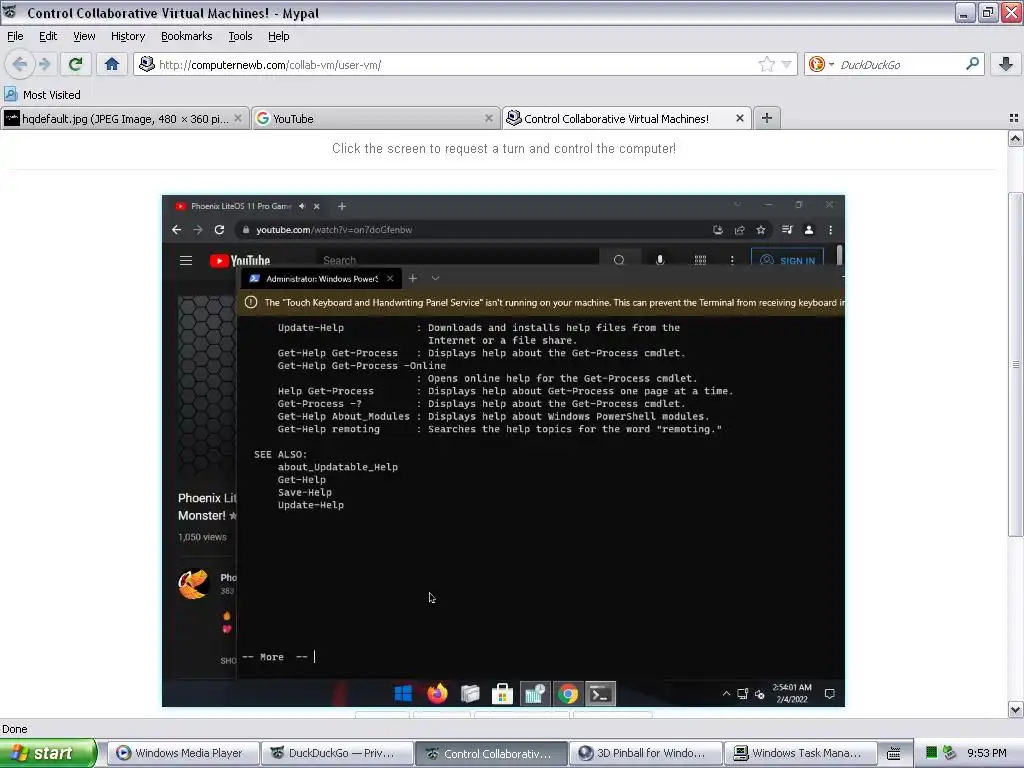
Task: Expand the Windows Terminal profile dropdown chevron
Action: (x=436, y=279)
